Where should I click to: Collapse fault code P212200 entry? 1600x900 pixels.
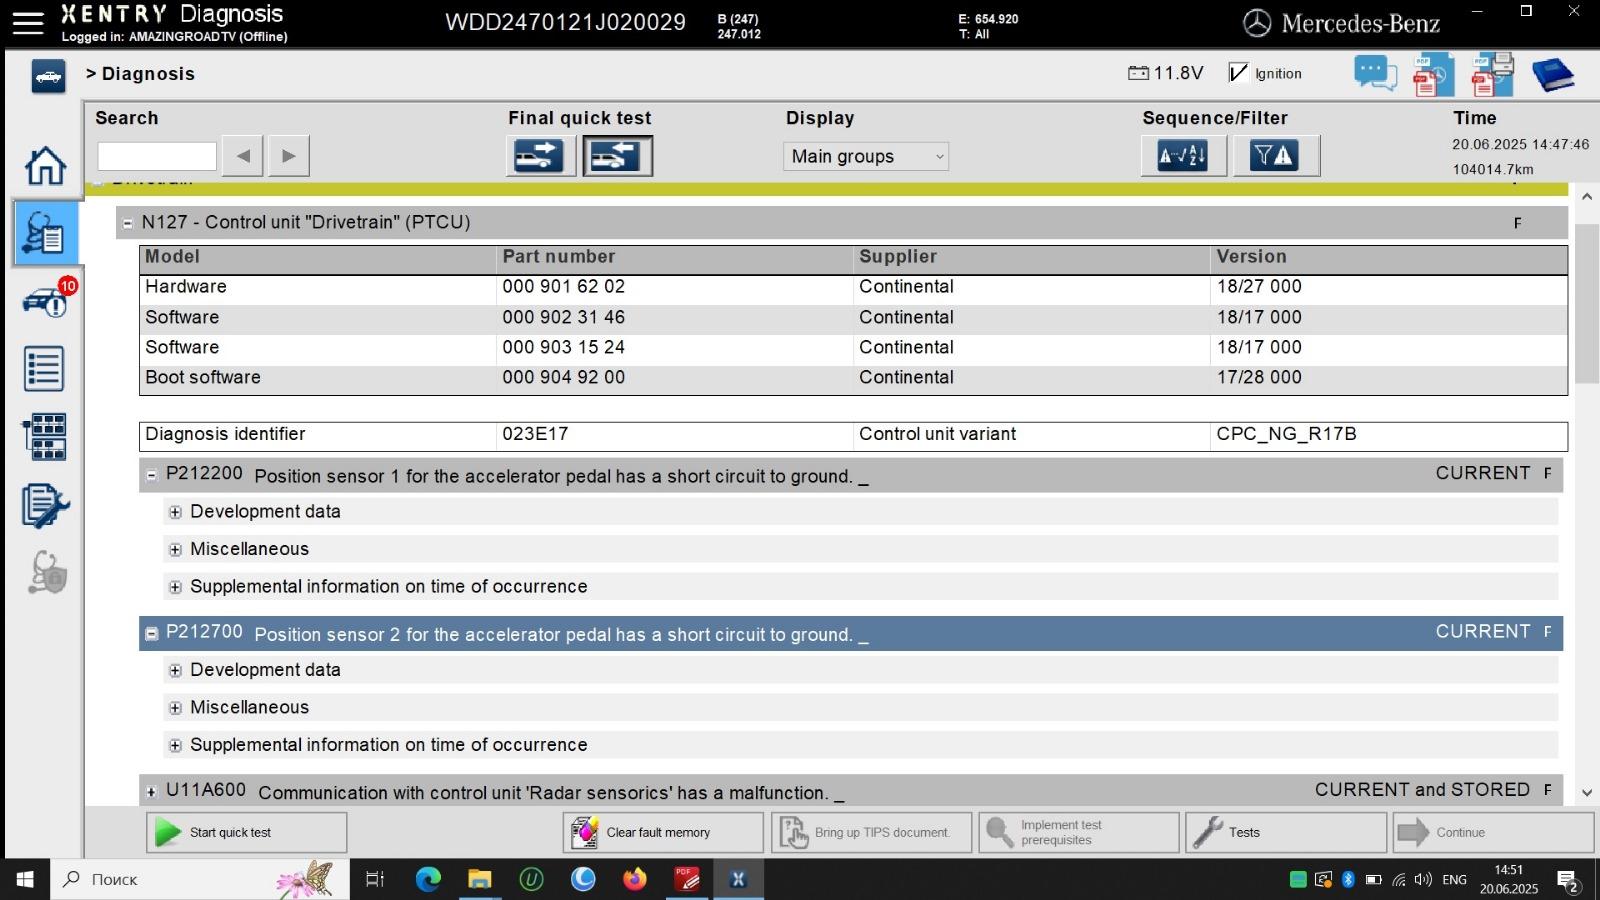point(151,475)
